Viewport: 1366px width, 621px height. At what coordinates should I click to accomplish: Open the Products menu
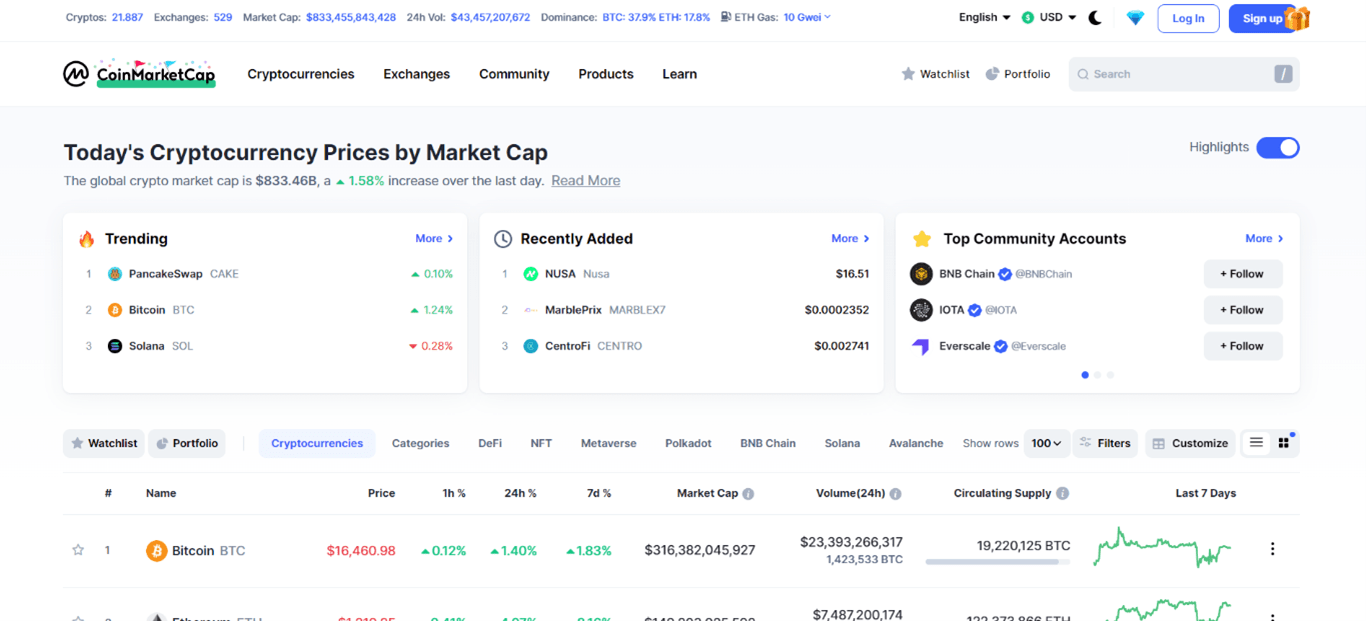[x=606, y=74]
